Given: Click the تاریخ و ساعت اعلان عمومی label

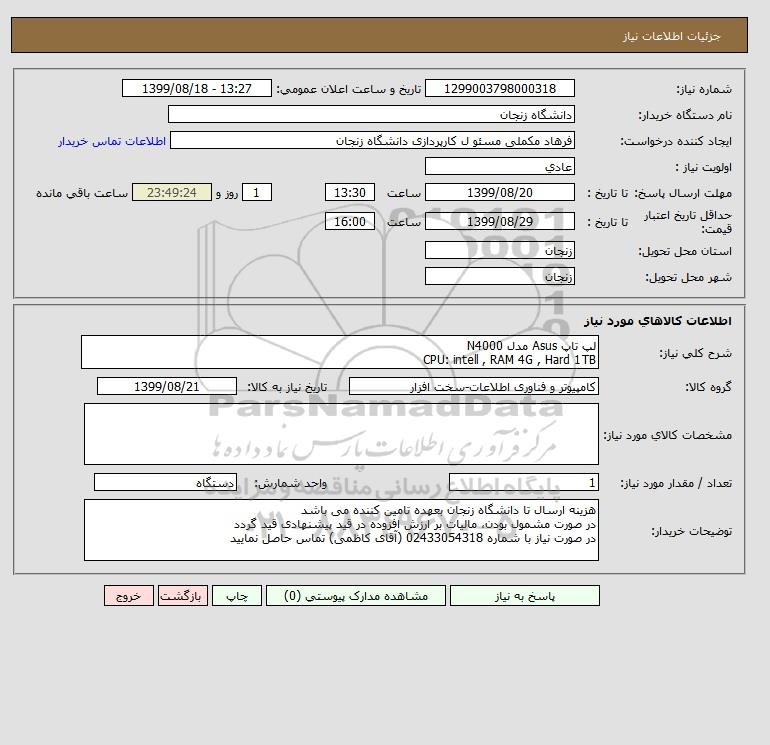Looking at the screenshot, I should tap(349, 89).
